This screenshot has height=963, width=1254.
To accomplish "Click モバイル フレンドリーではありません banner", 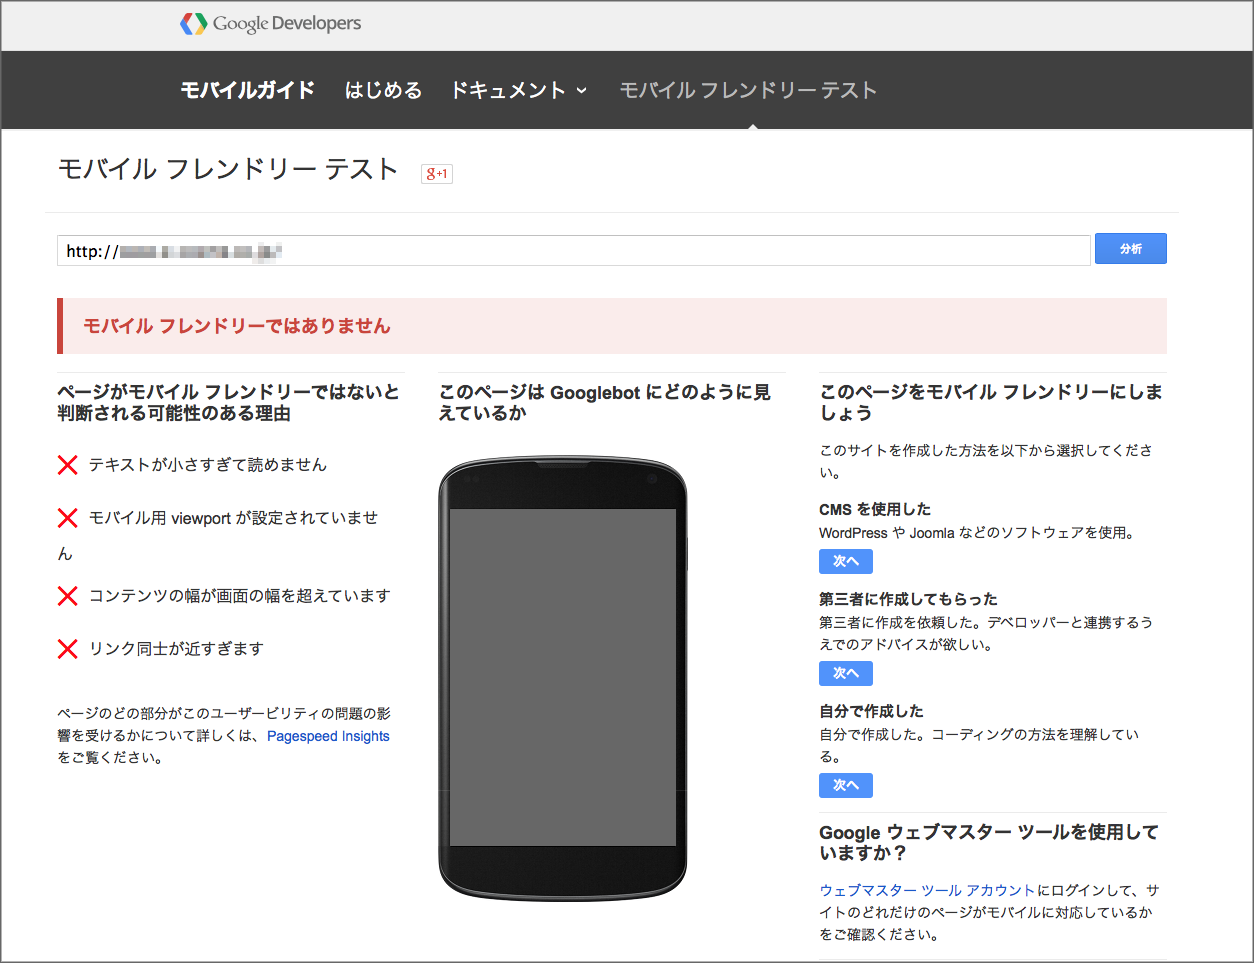I will [x=612, y=326].
